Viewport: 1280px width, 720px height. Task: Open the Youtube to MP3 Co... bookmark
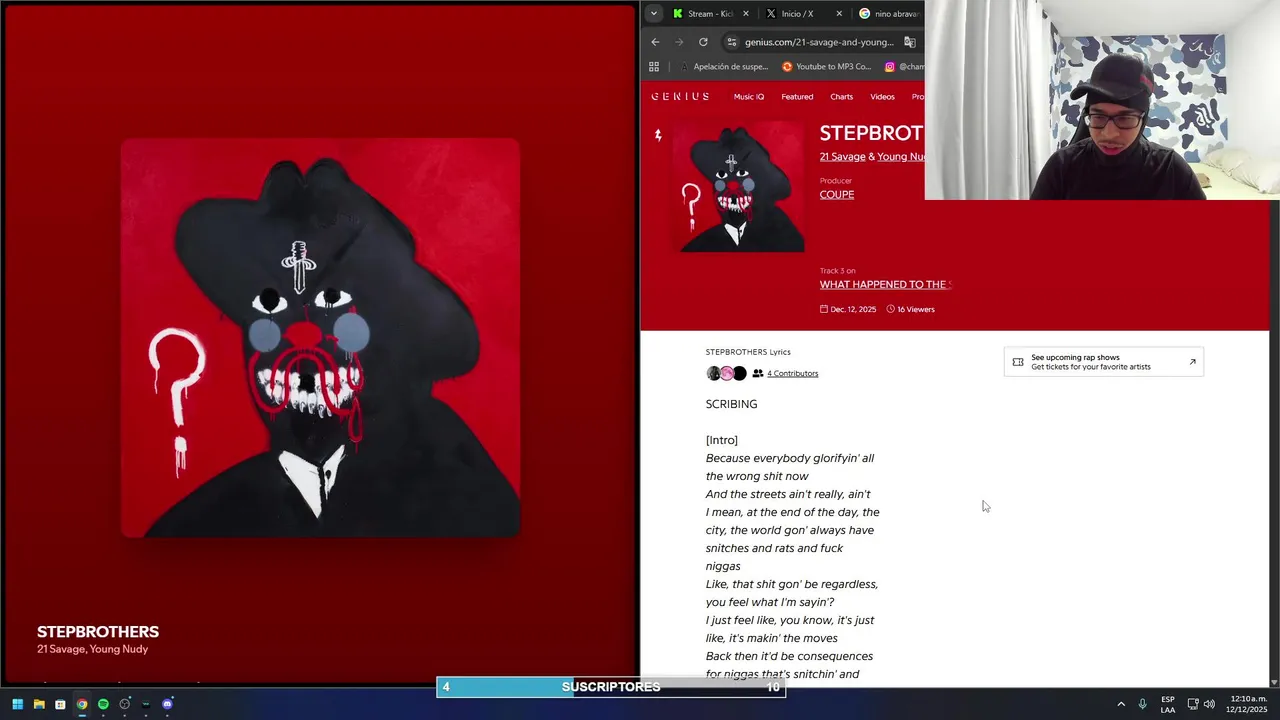826,67
